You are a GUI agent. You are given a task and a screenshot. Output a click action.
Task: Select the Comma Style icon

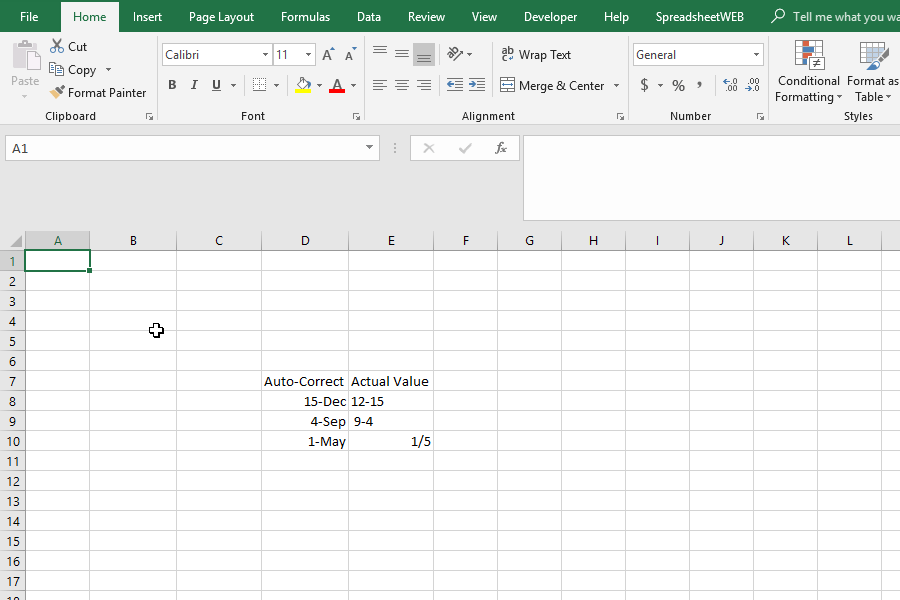[x=700, y=86]
